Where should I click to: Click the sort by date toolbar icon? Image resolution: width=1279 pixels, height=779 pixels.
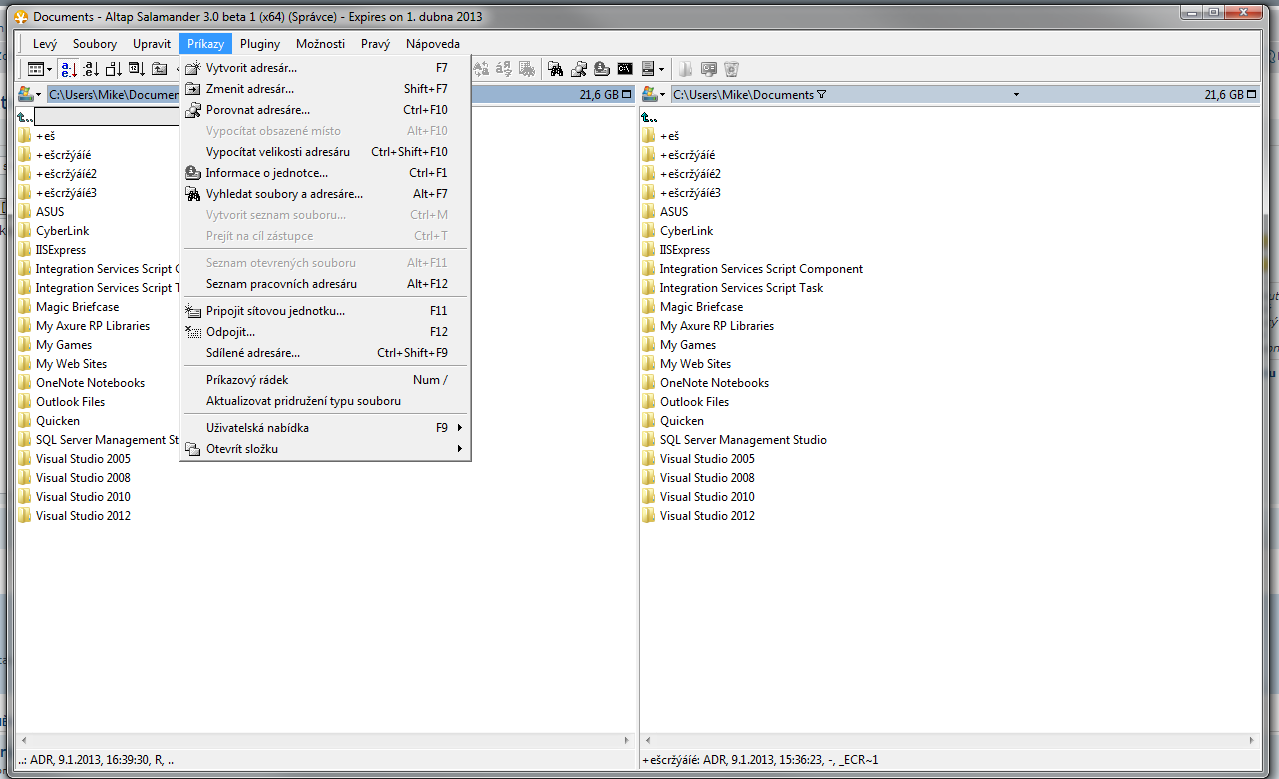click(136, 69)
